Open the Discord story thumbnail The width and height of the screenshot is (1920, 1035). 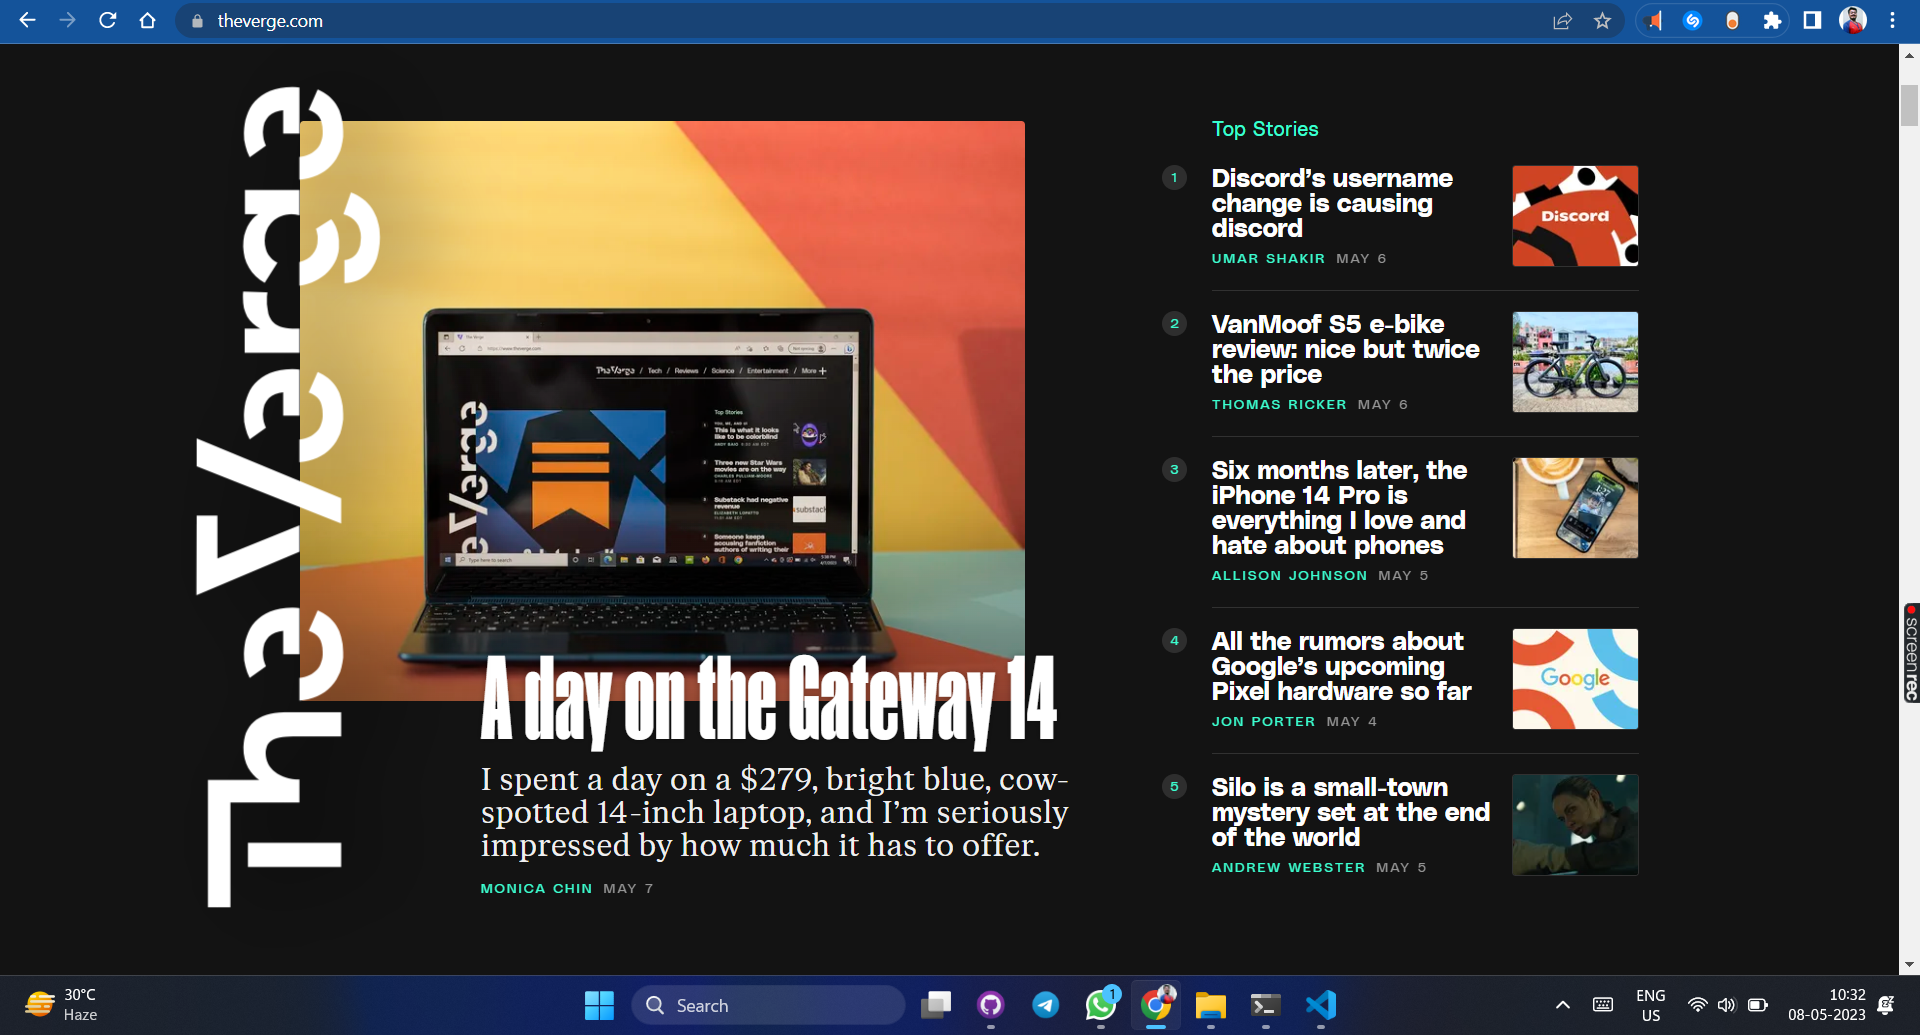point(1575,216)
